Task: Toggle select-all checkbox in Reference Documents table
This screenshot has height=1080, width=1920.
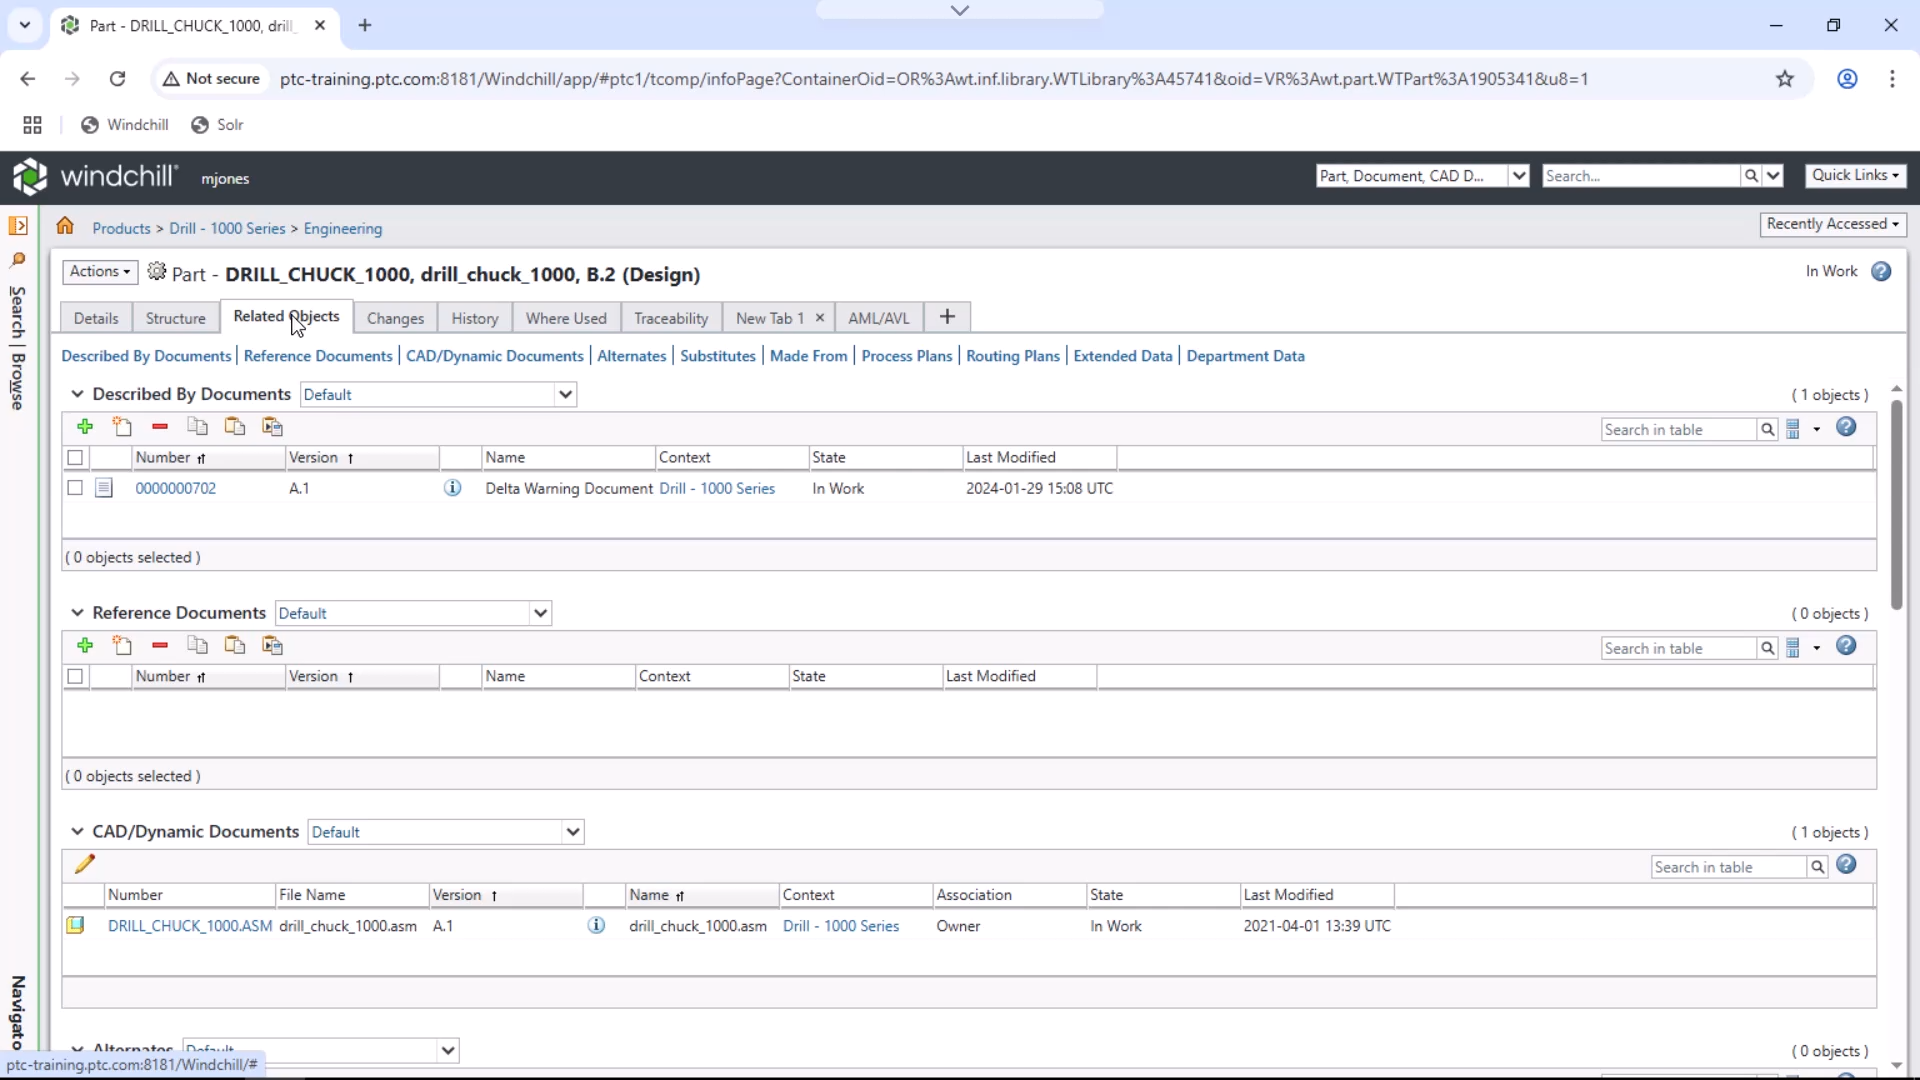Action: [75, 677]
